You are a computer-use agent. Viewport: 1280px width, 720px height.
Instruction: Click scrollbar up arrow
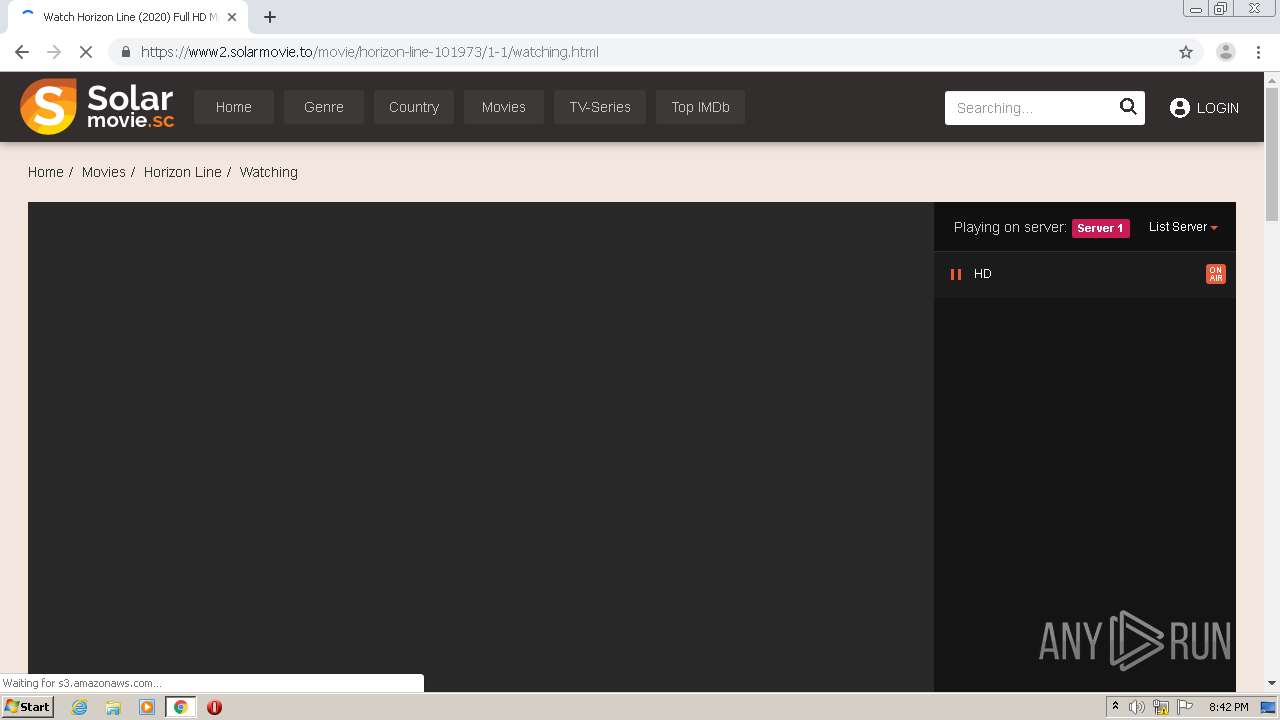click(x=1272, y=79)
